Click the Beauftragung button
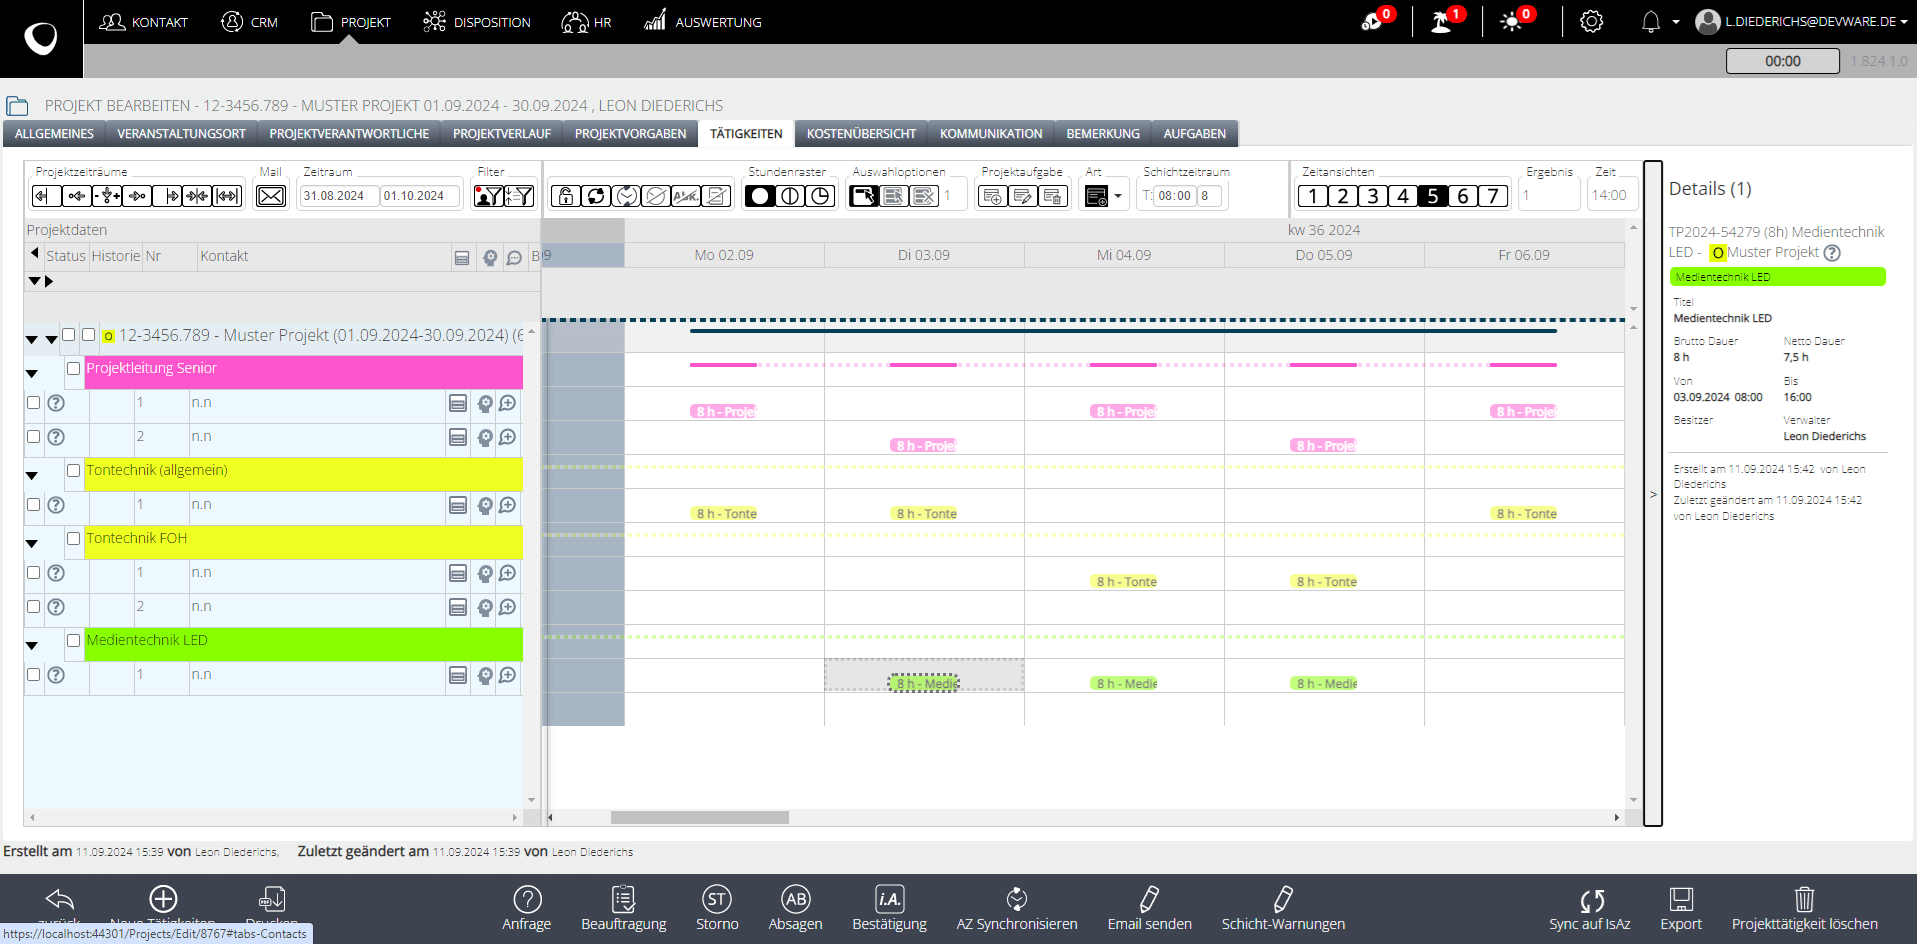1917x944 pixels. [624, 908]
